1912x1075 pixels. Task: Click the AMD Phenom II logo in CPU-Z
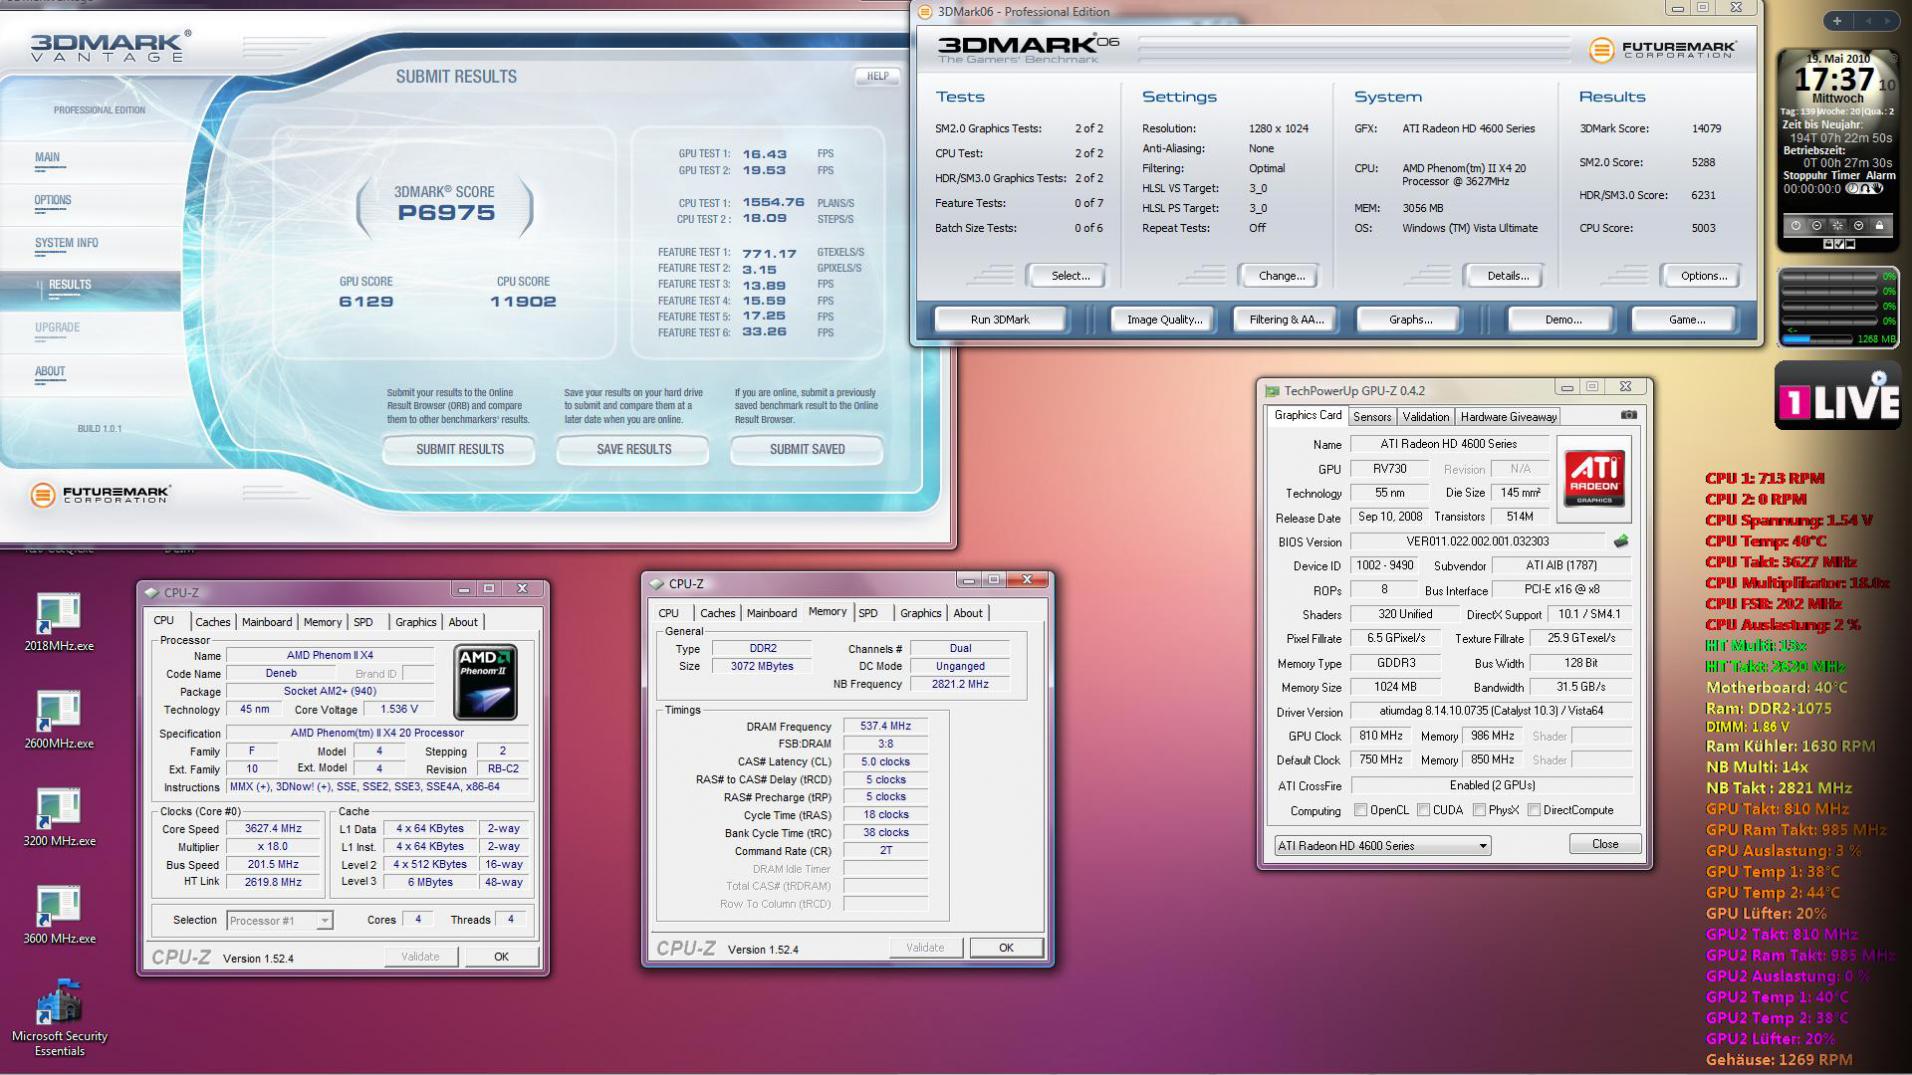(x=485, y=682)
